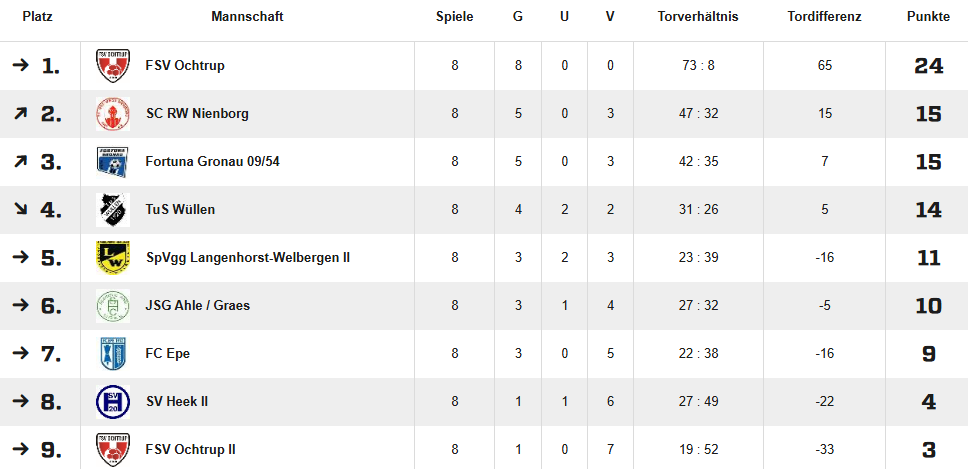Click the FC Epe blue crest
The image size is (968, 469).
[x=113, y=354]
